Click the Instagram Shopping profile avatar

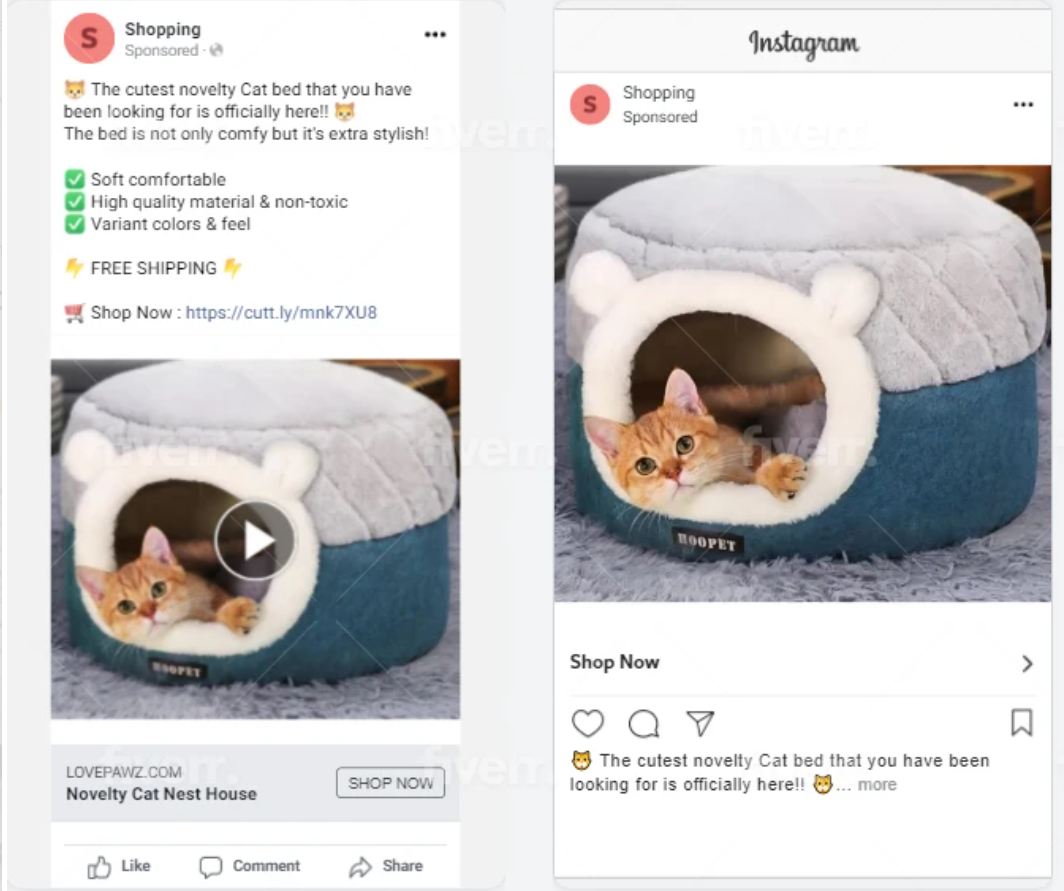590,104
